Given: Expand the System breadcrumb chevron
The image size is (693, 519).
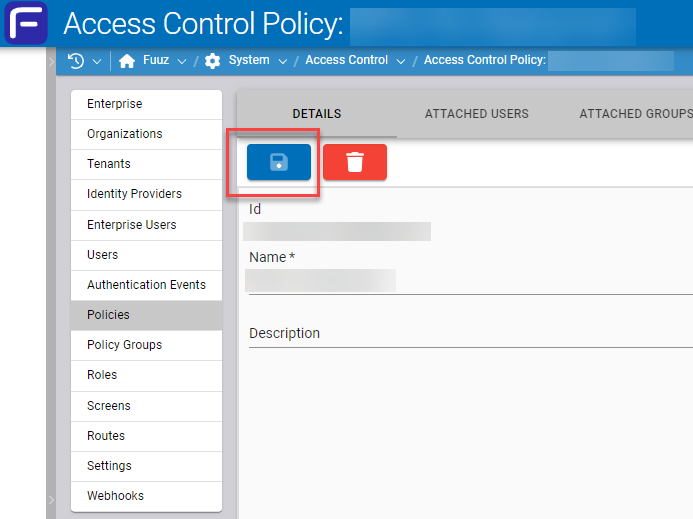Looking at the screenshot, I should pos(283,61).
